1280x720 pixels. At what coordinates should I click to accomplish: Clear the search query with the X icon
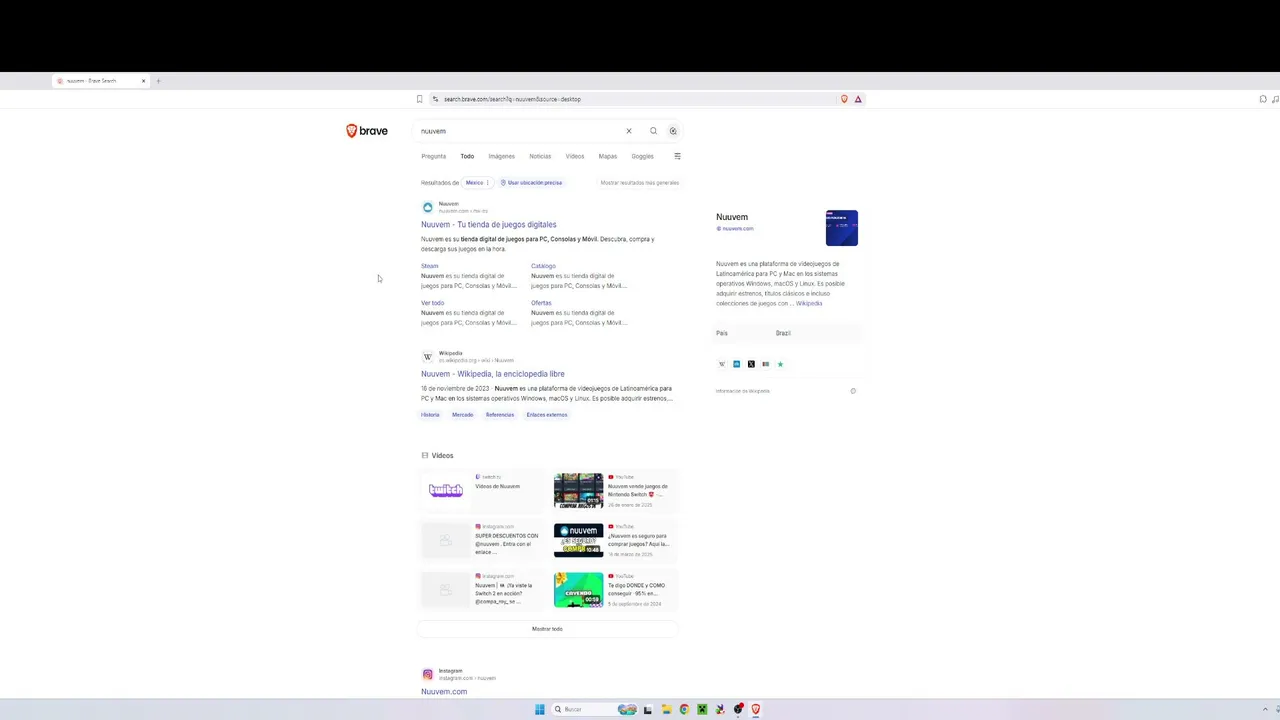point(629,131)
